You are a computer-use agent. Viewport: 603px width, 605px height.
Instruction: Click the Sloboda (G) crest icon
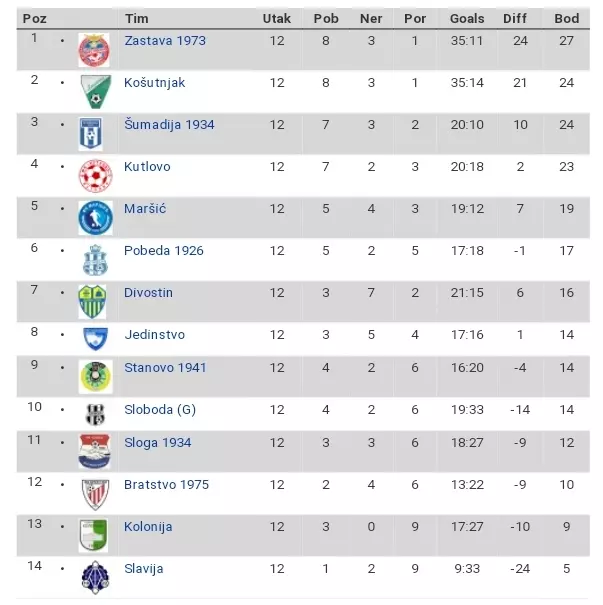96,414
